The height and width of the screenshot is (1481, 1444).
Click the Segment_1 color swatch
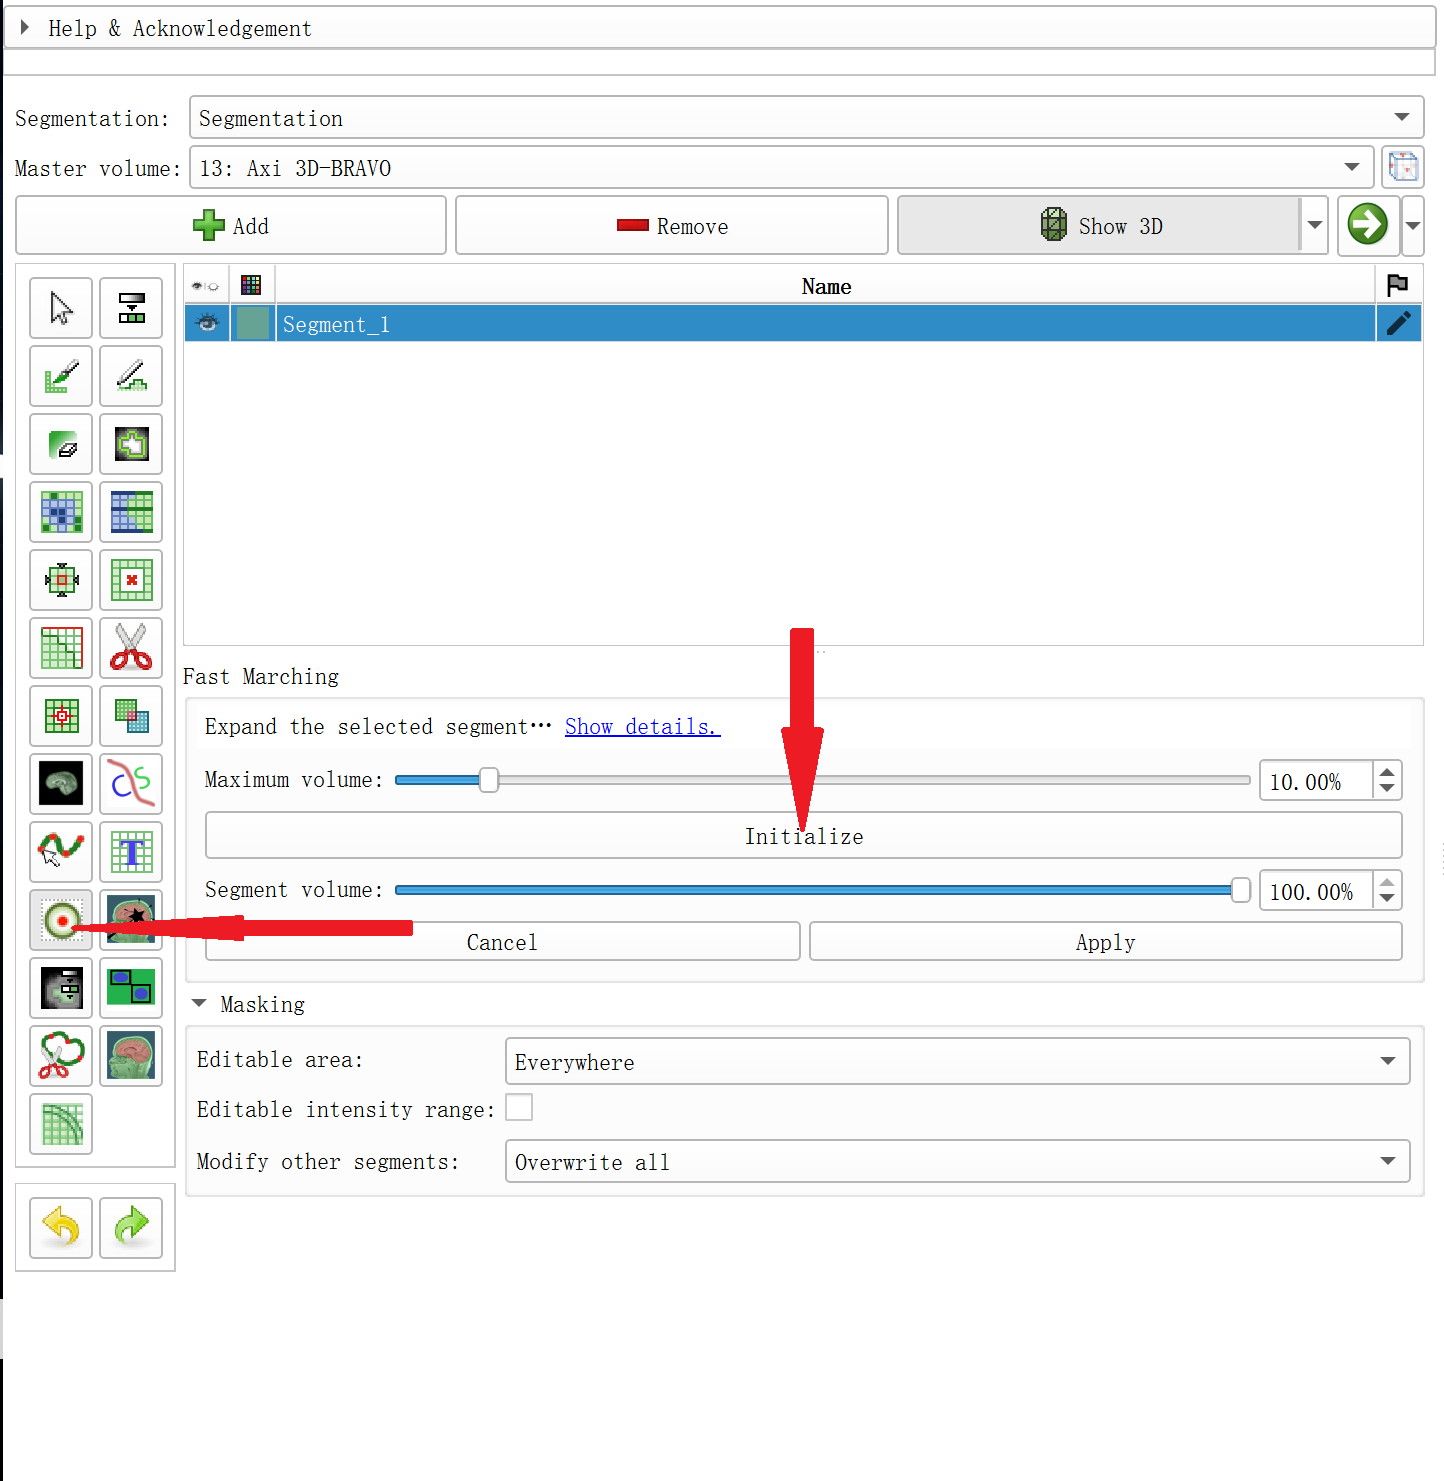pos(253,324)
